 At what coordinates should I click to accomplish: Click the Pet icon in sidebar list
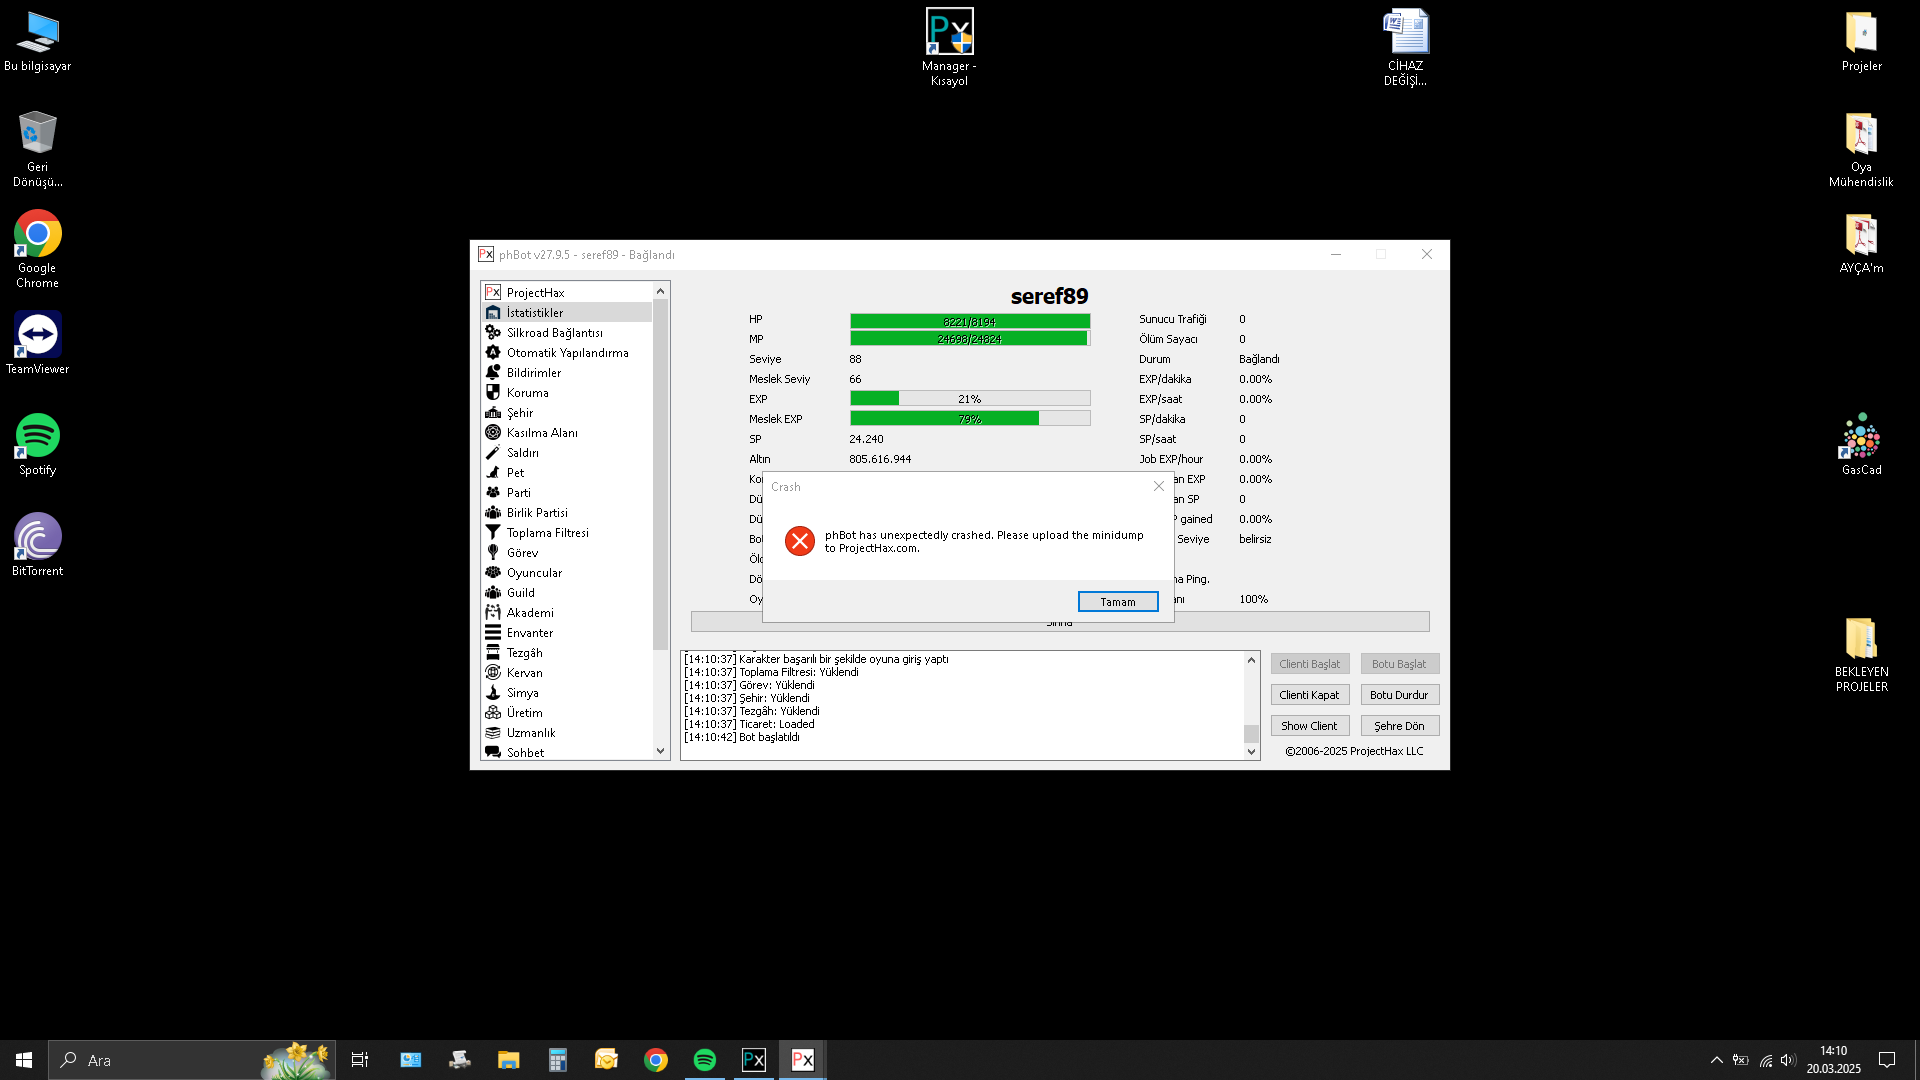493,472
